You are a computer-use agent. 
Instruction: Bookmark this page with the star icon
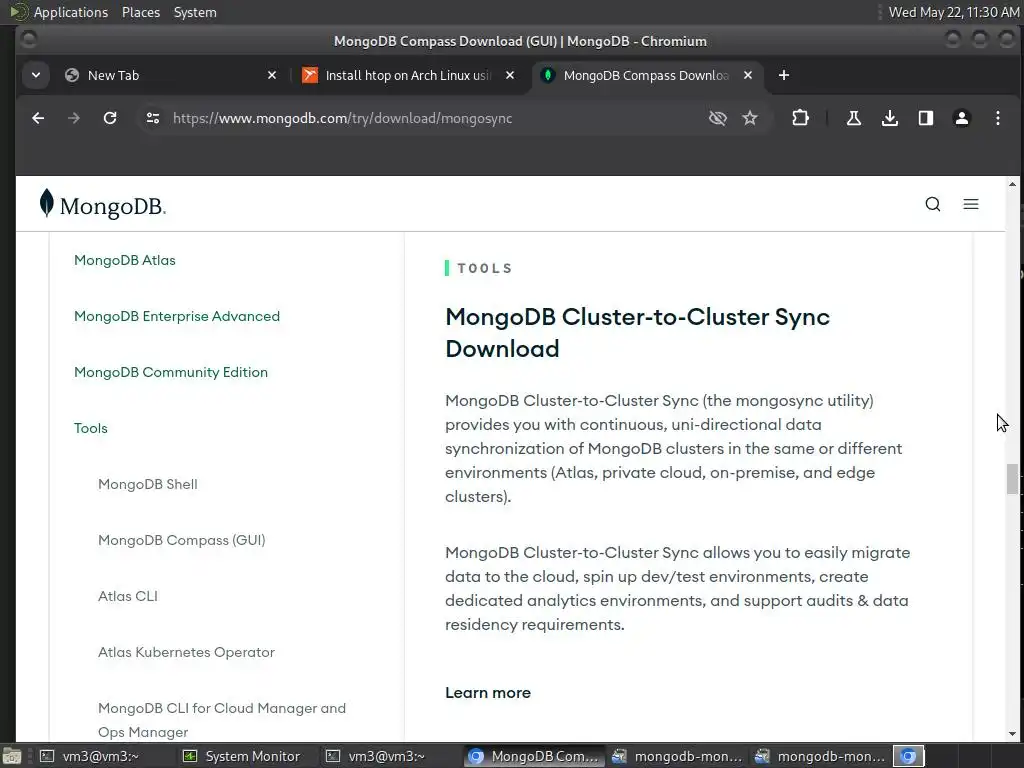coord(750,118)
